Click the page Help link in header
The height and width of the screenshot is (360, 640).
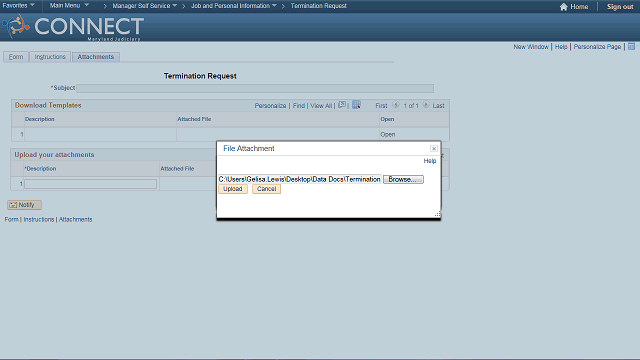coord(561,47)
